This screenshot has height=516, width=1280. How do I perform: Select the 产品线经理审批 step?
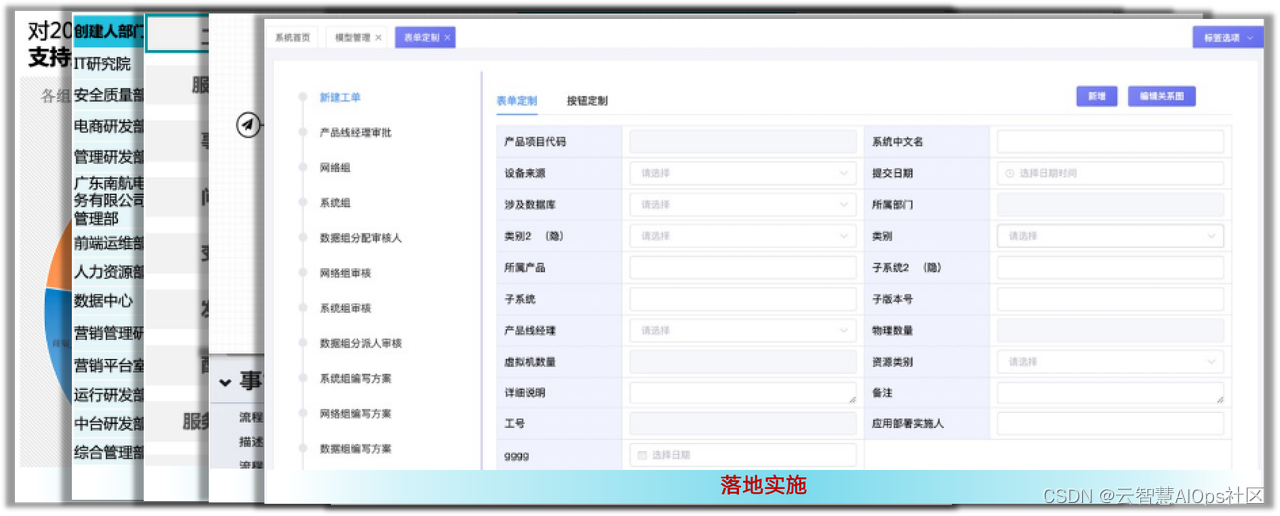355,132
